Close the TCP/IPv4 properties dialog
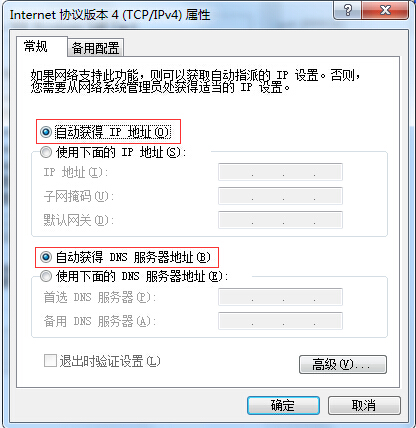Image resolution: width=416 pixels, height=428 pixels. click(x=385, y=10)
